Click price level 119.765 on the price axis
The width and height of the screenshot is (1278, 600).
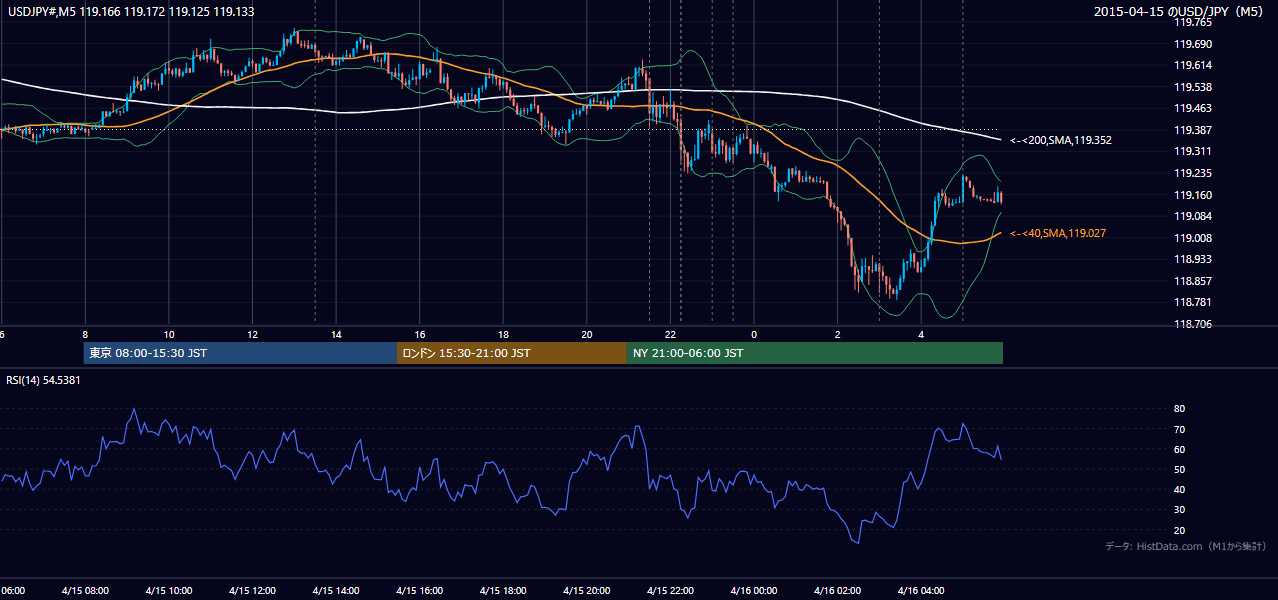(1193, 22)
